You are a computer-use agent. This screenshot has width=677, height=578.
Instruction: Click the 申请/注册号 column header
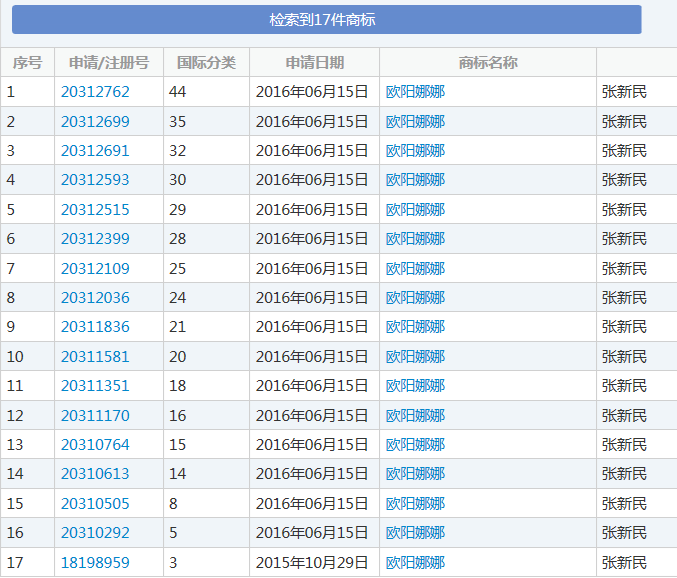click(x=109, y=63)
